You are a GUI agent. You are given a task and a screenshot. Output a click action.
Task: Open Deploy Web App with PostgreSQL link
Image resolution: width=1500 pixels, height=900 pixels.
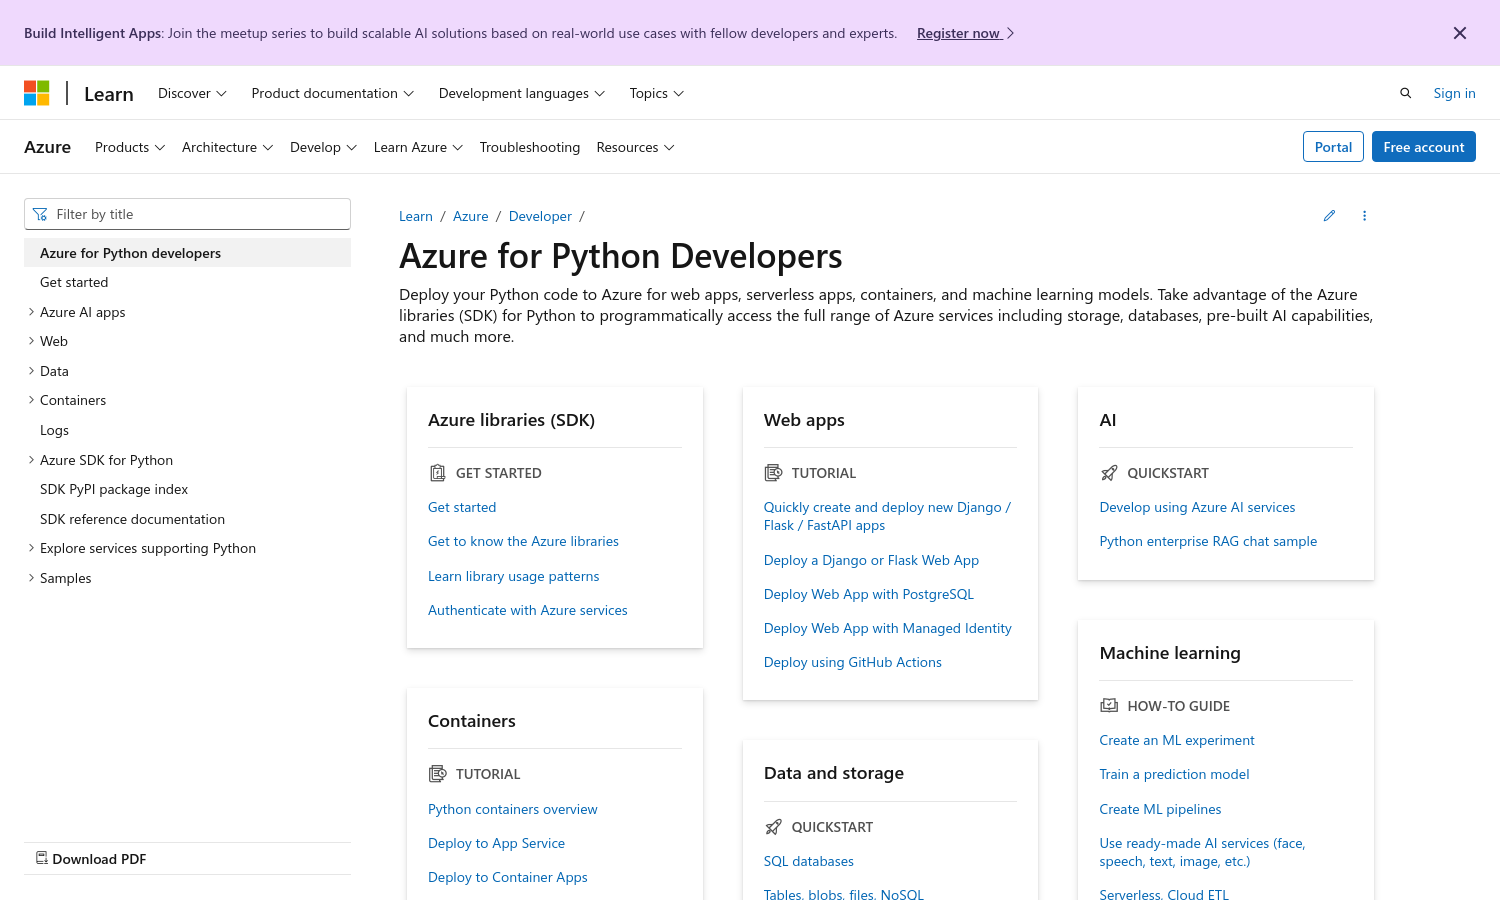pyautogui.click(x=868, y=594)
